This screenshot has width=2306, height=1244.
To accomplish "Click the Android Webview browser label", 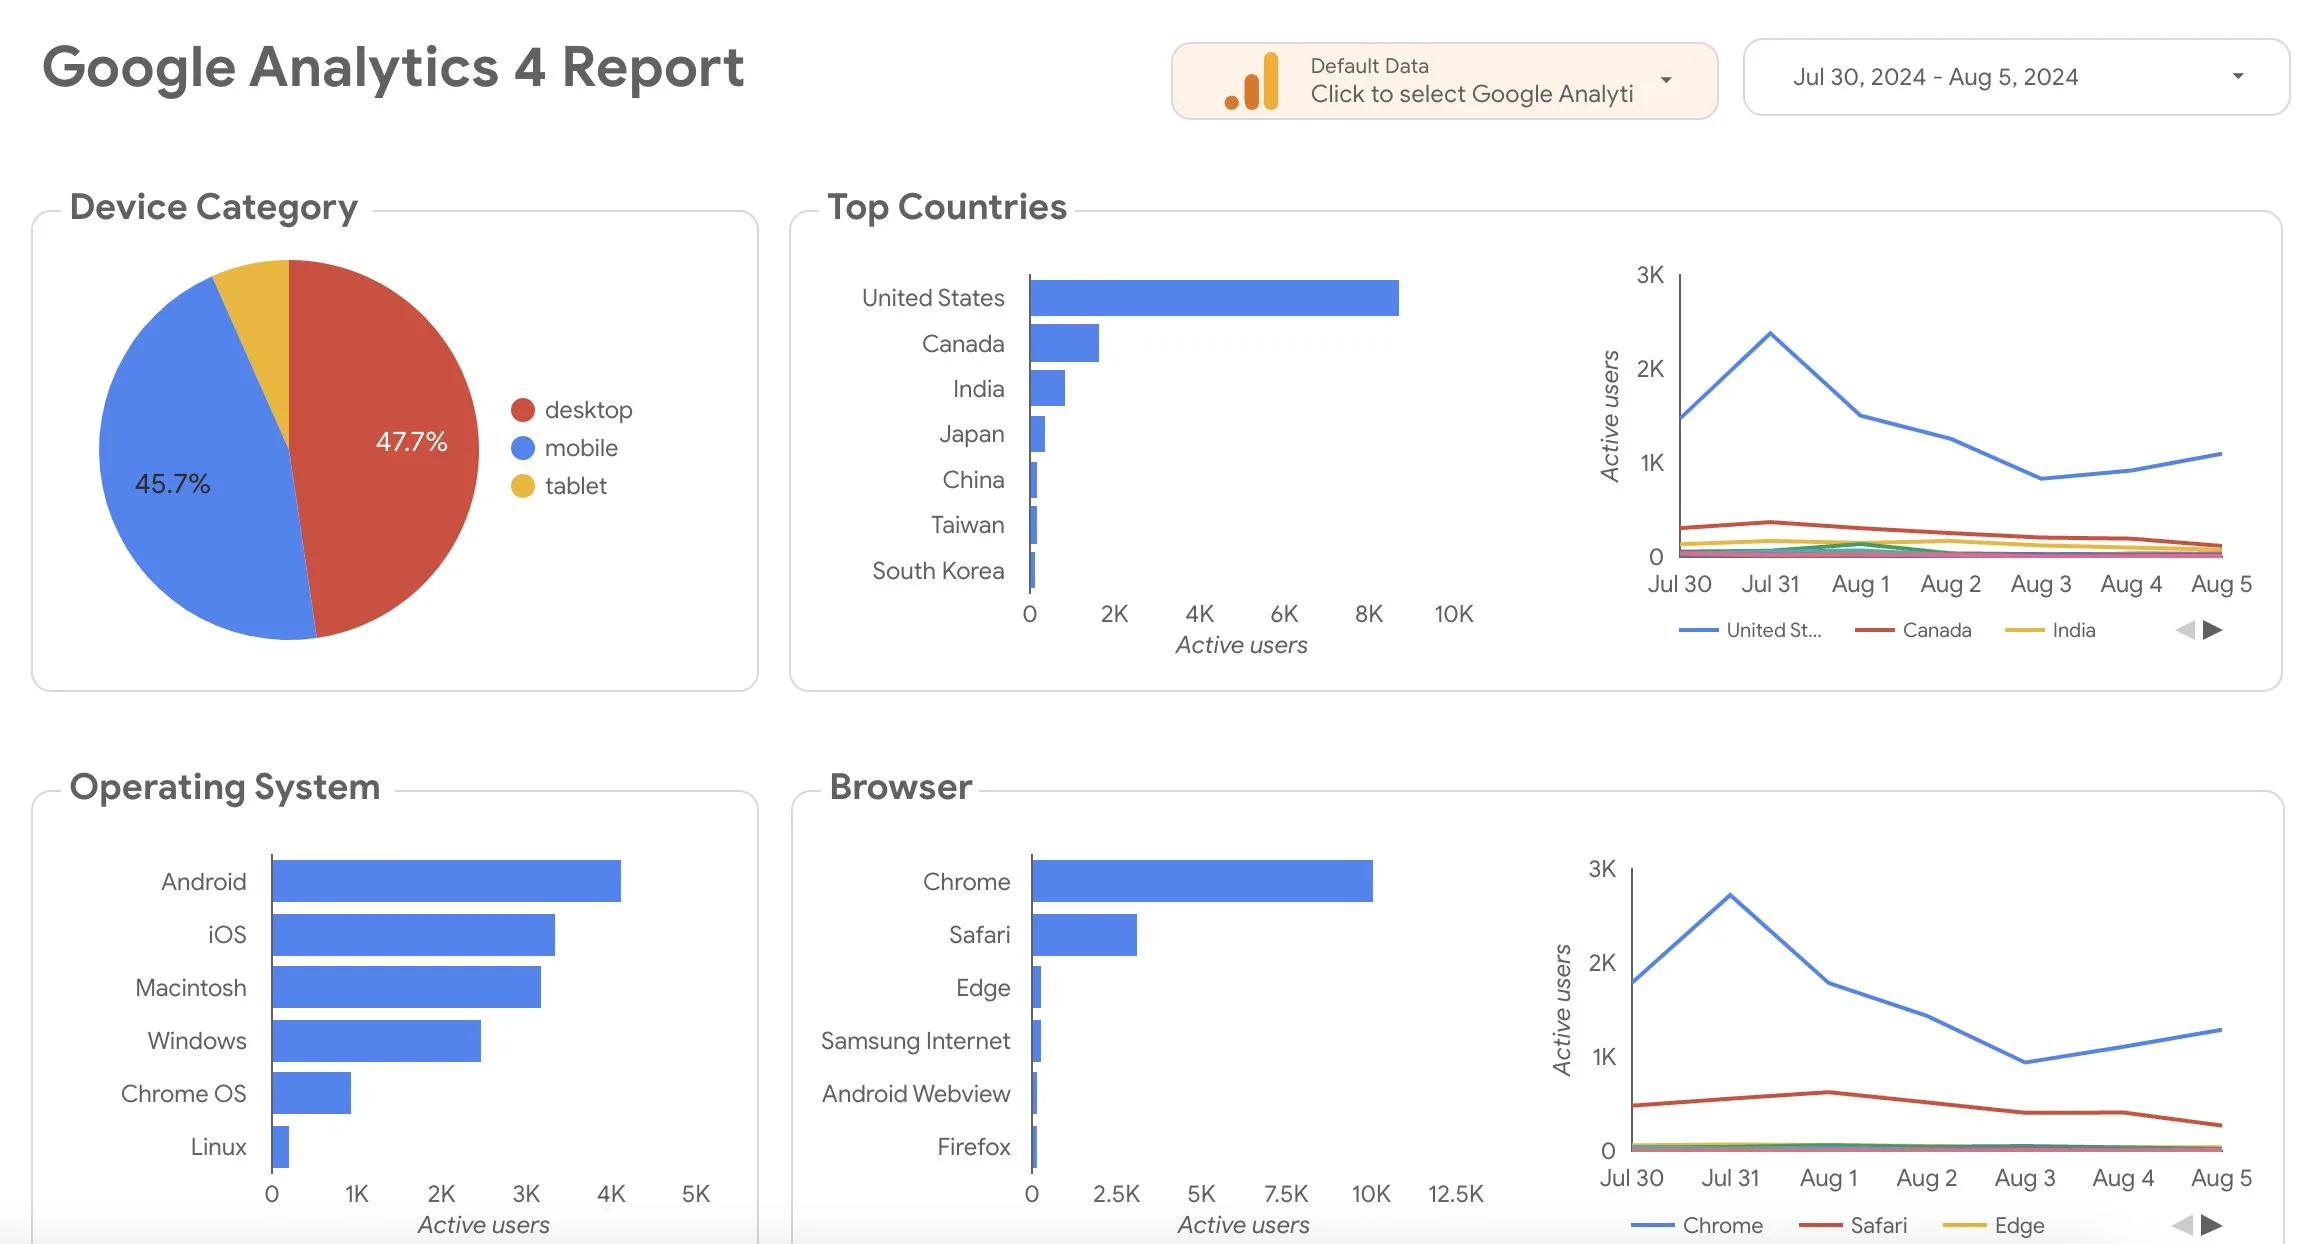I will tap(916, 1094).
